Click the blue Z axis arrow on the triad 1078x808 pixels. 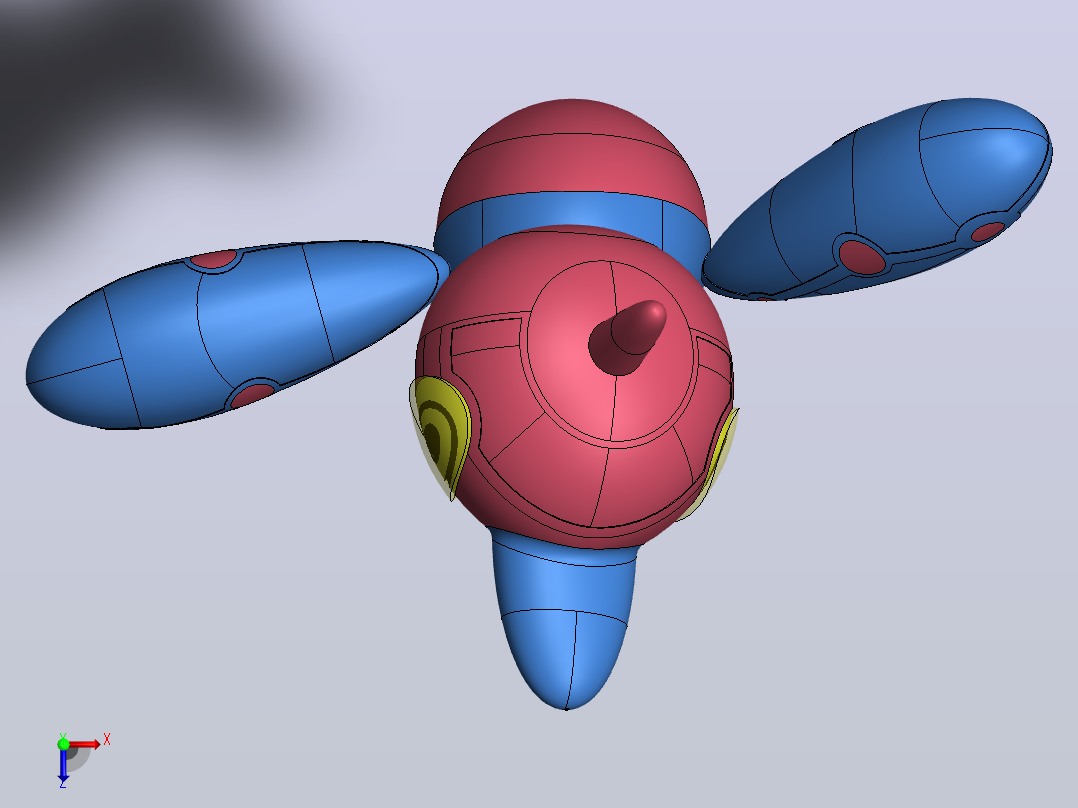click(x=63, y=765)
